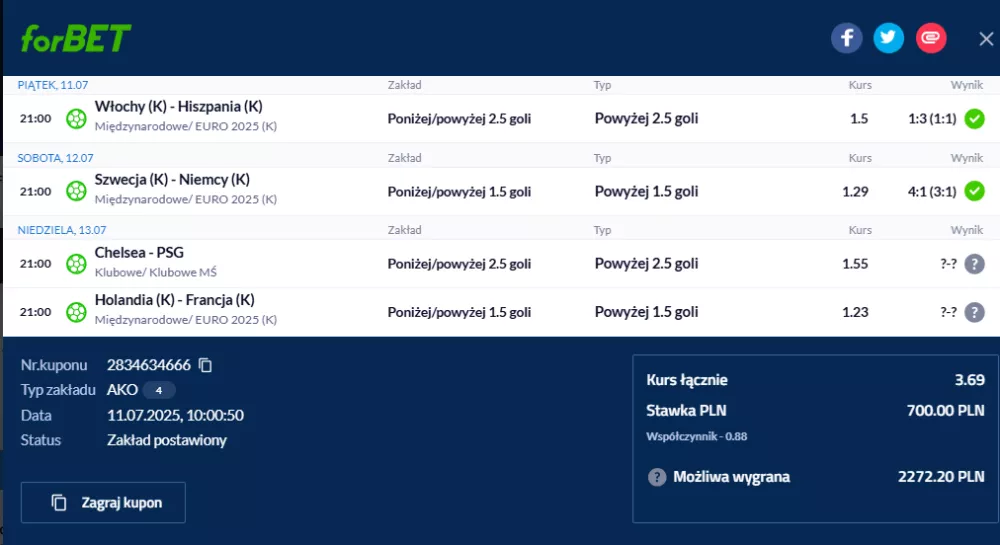Click Zagraj kupon button

[103, 503]
